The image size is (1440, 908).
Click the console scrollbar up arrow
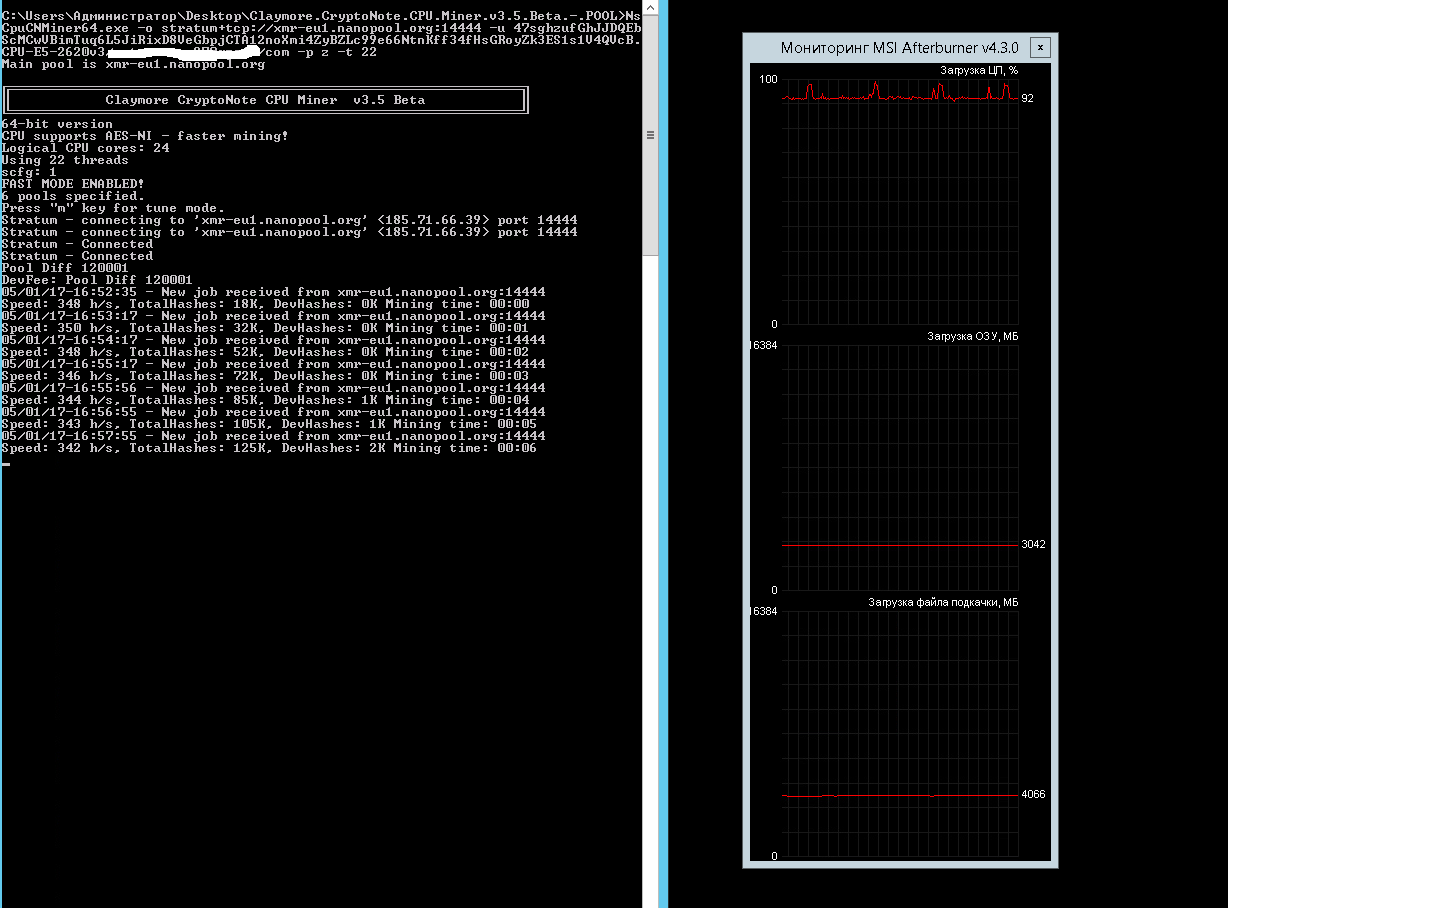coord(650,7)
